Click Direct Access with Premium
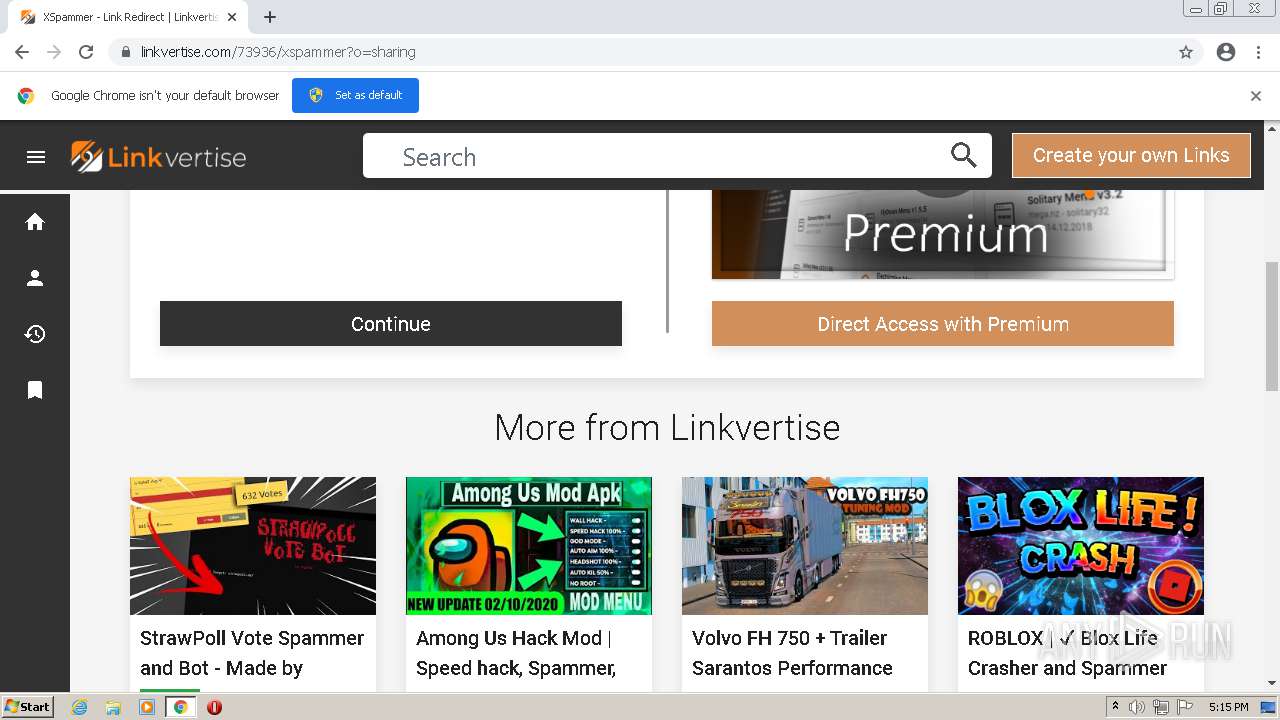Viewport: 1280px width, 720px height. (943, 324)
